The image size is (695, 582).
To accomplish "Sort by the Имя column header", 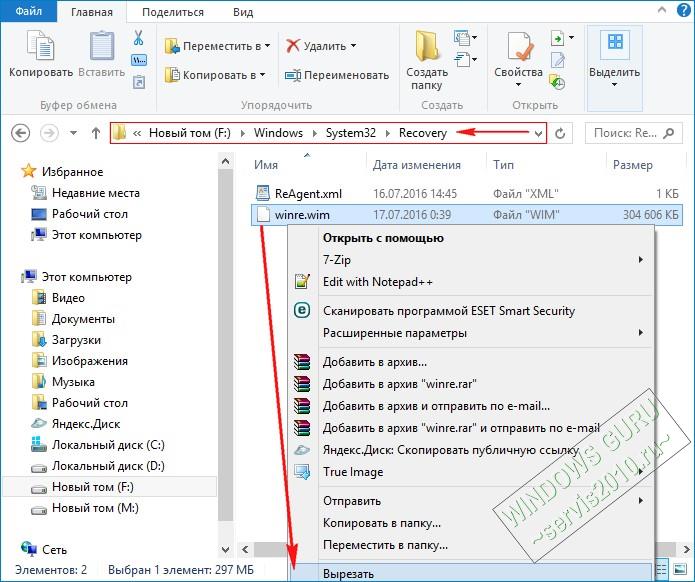I will click(x=266, y=165).
